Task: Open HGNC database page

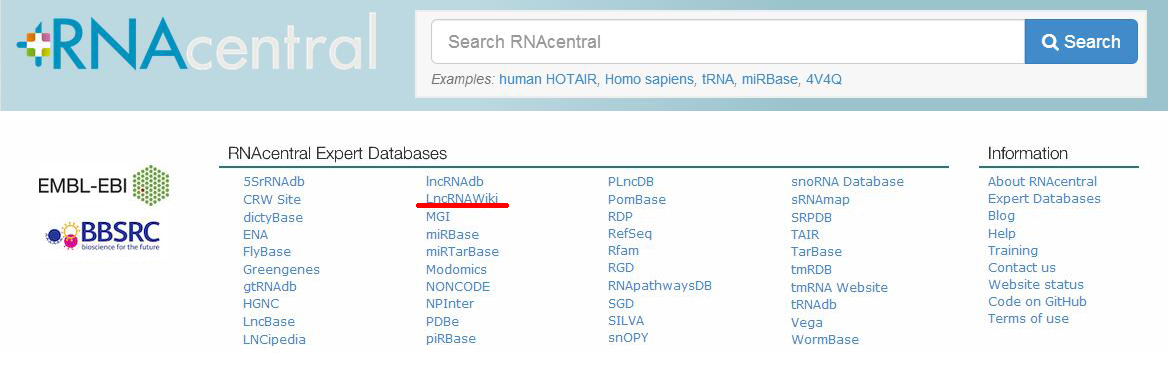Action: coord(261,303)
